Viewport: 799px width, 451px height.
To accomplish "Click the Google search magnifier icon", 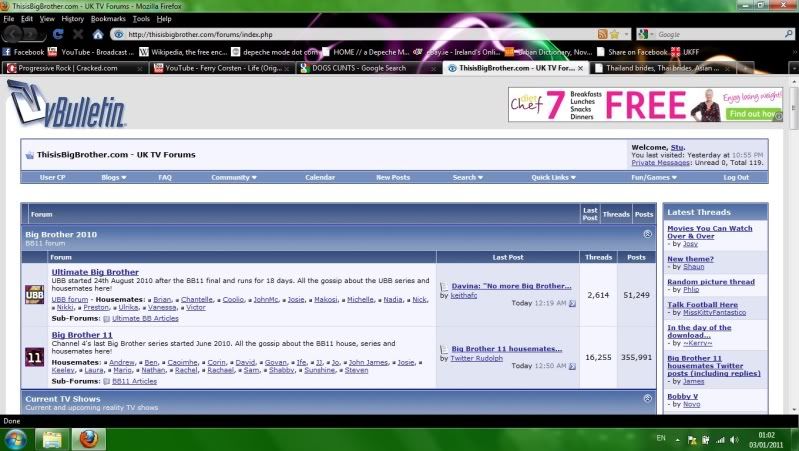I will (788, 34).
